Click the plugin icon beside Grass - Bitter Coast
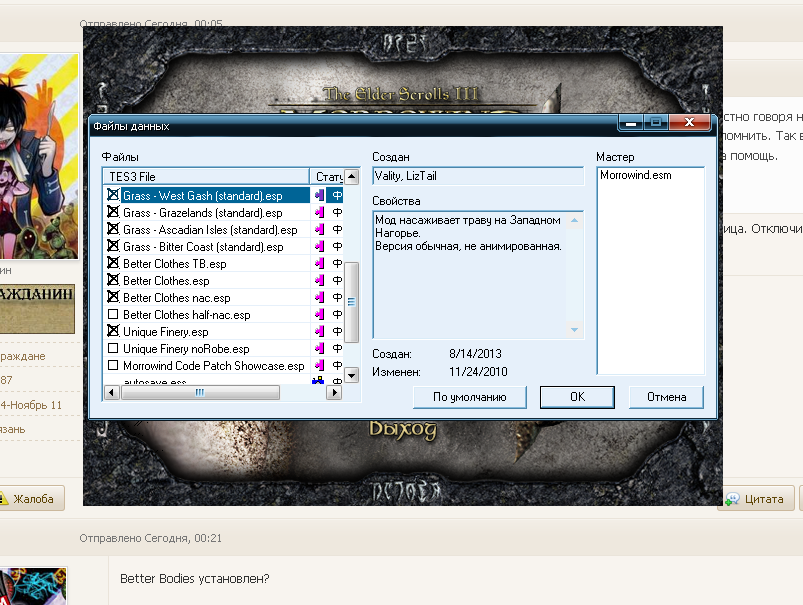Image resolution: width=803 pixels, height=605 pixels. click(x=321, y=247)
